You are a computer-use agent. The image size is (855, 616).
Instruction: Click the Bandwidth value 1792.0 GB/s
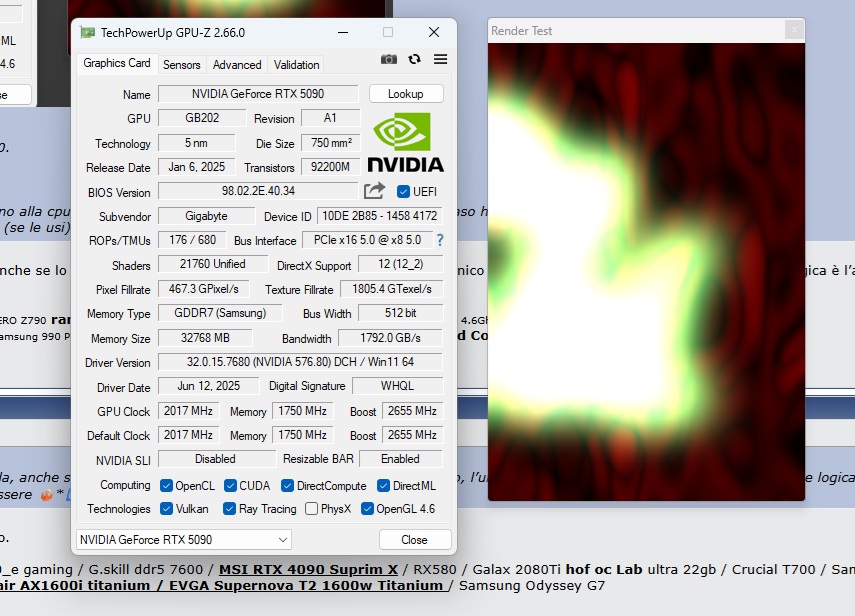coord(390,338)
